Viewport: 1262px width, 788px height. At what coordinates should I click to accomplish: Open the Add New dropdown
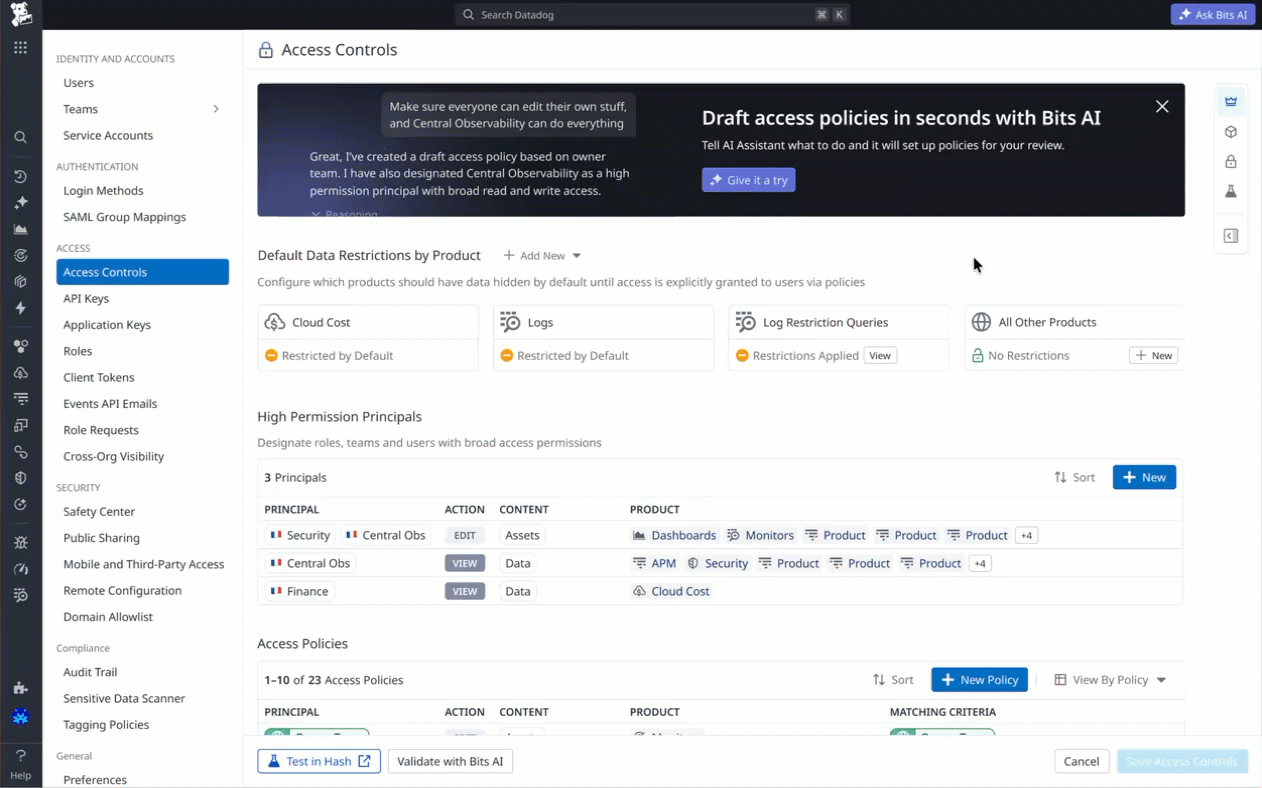click(x=542, y=256)
